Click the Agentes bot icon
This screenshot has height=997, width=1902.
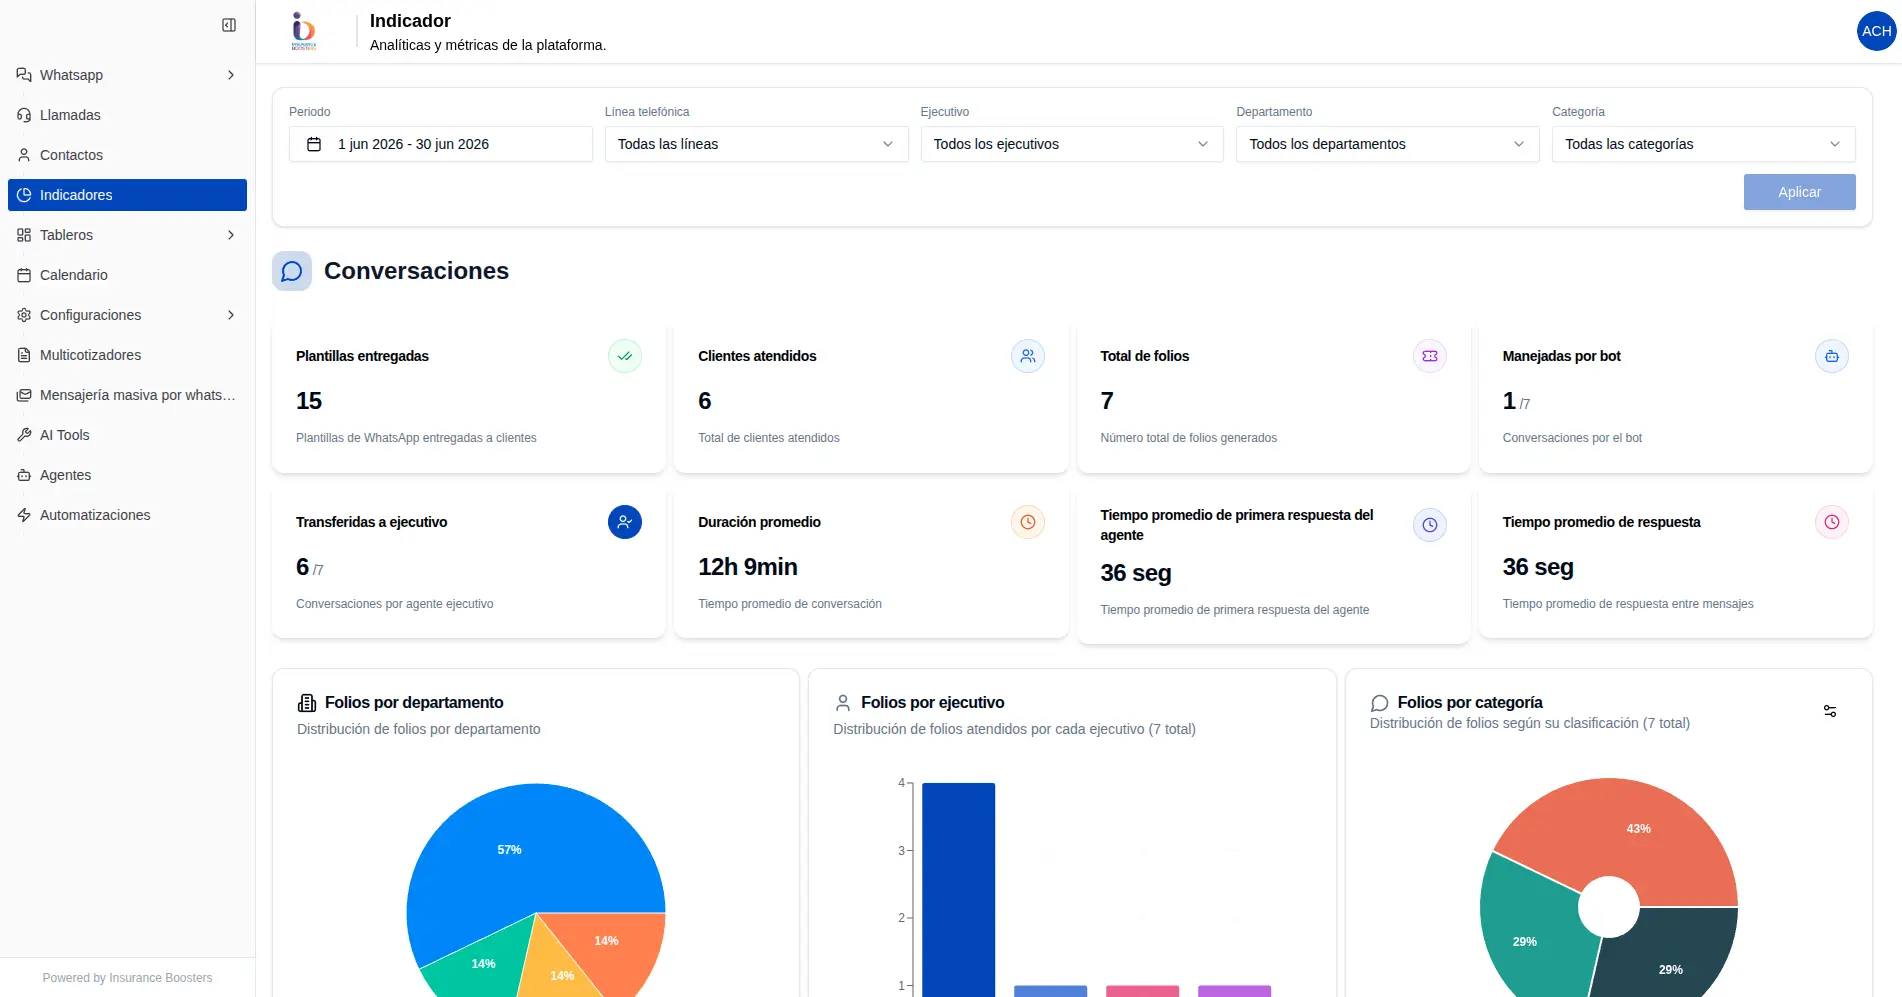tap(24, 475)
